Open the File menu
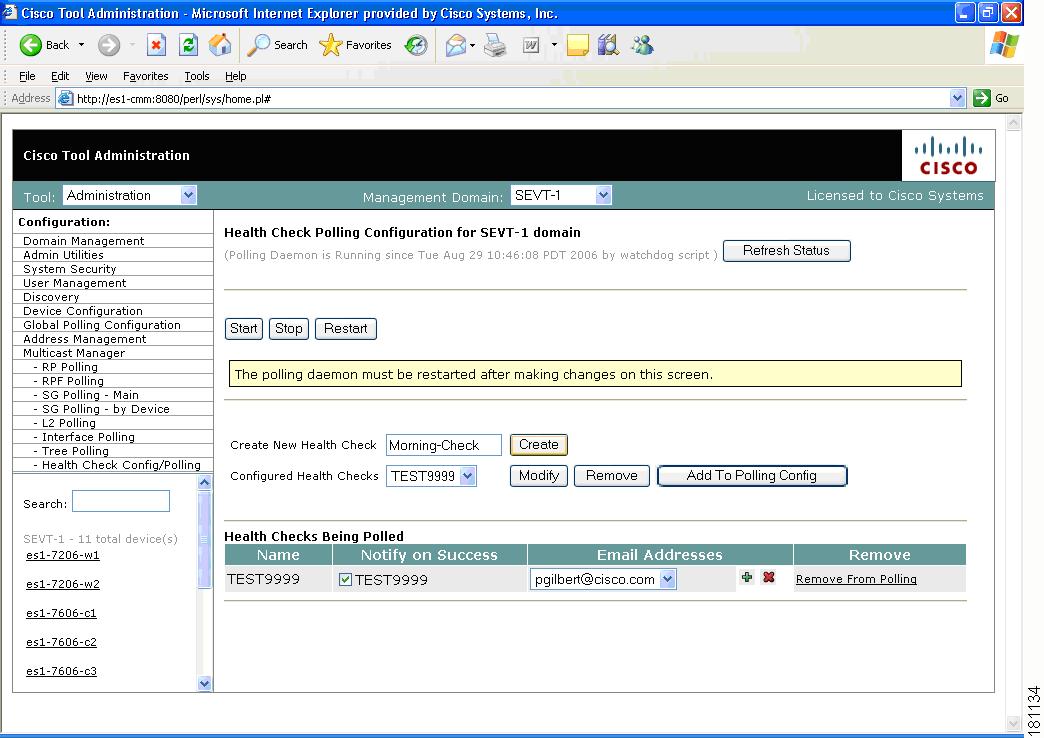 (x=27, y=76)
